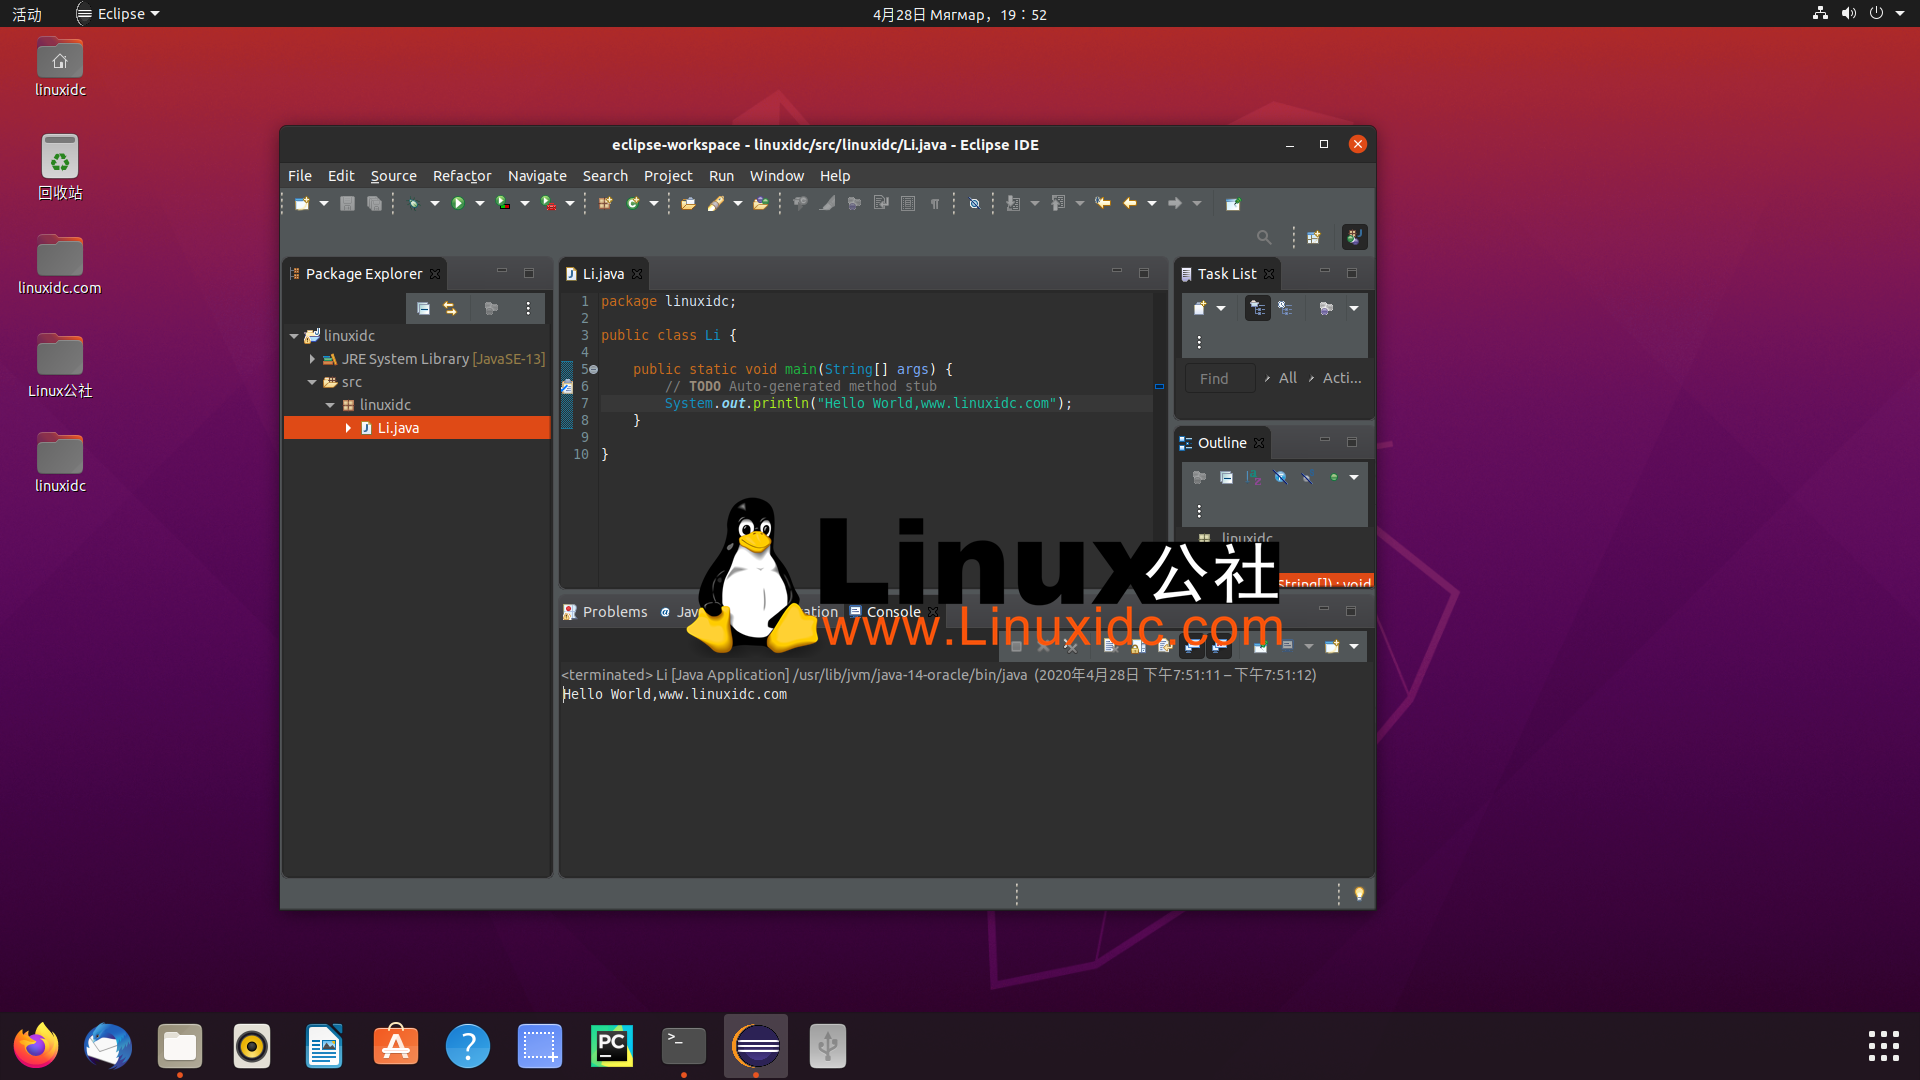Screen dimensions: 1920x1080
Task: Open the Back history dropdown arrow
Action: (1152, 203)
